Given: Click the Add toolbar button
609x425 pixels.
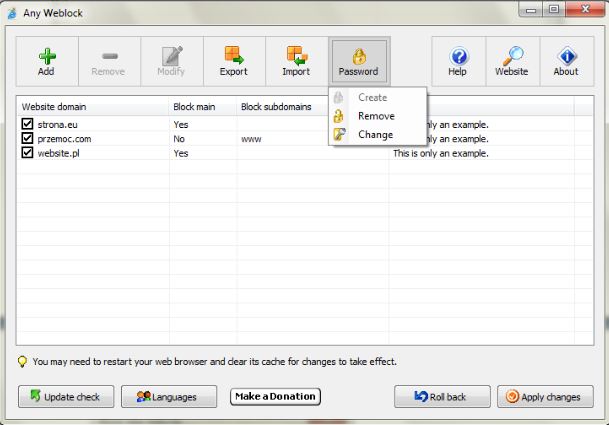Looking at the screenshot, I should click(x=47, y=61).
